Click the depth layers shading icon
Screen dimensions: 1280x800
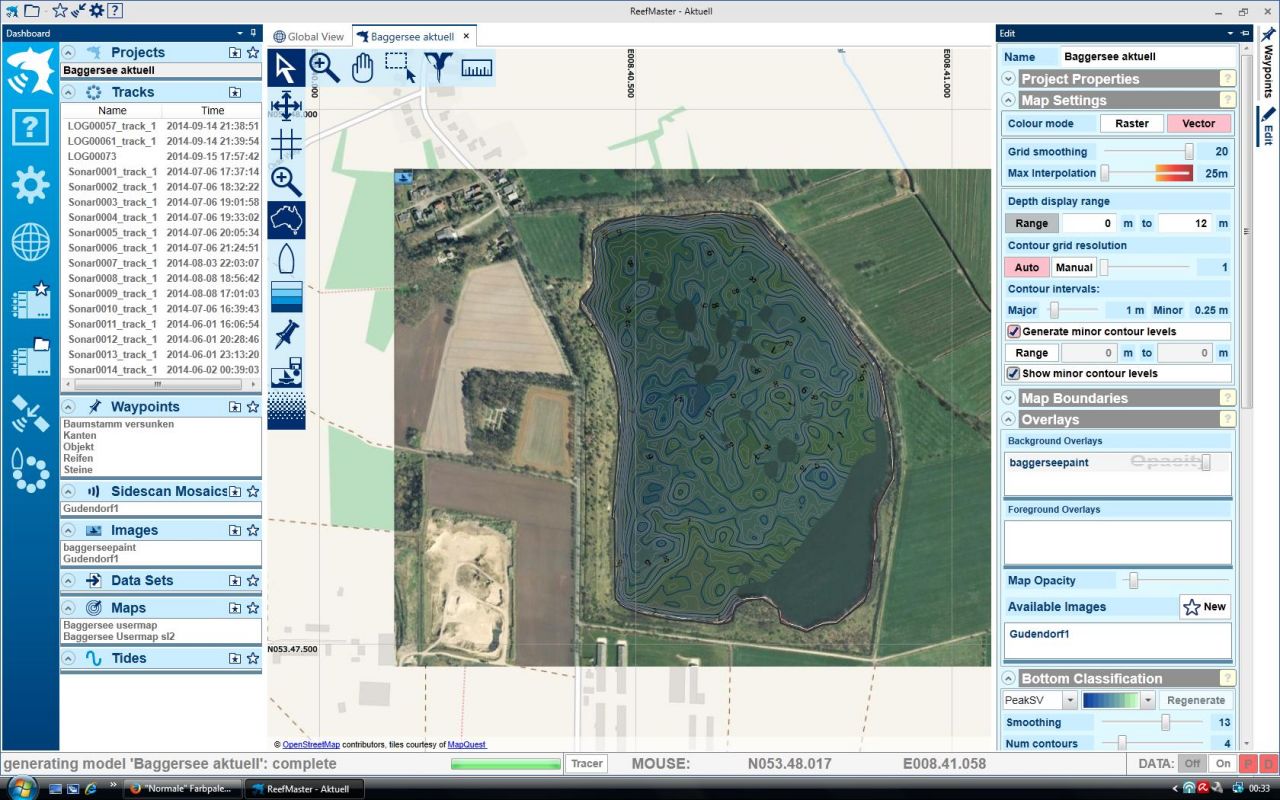286,296
